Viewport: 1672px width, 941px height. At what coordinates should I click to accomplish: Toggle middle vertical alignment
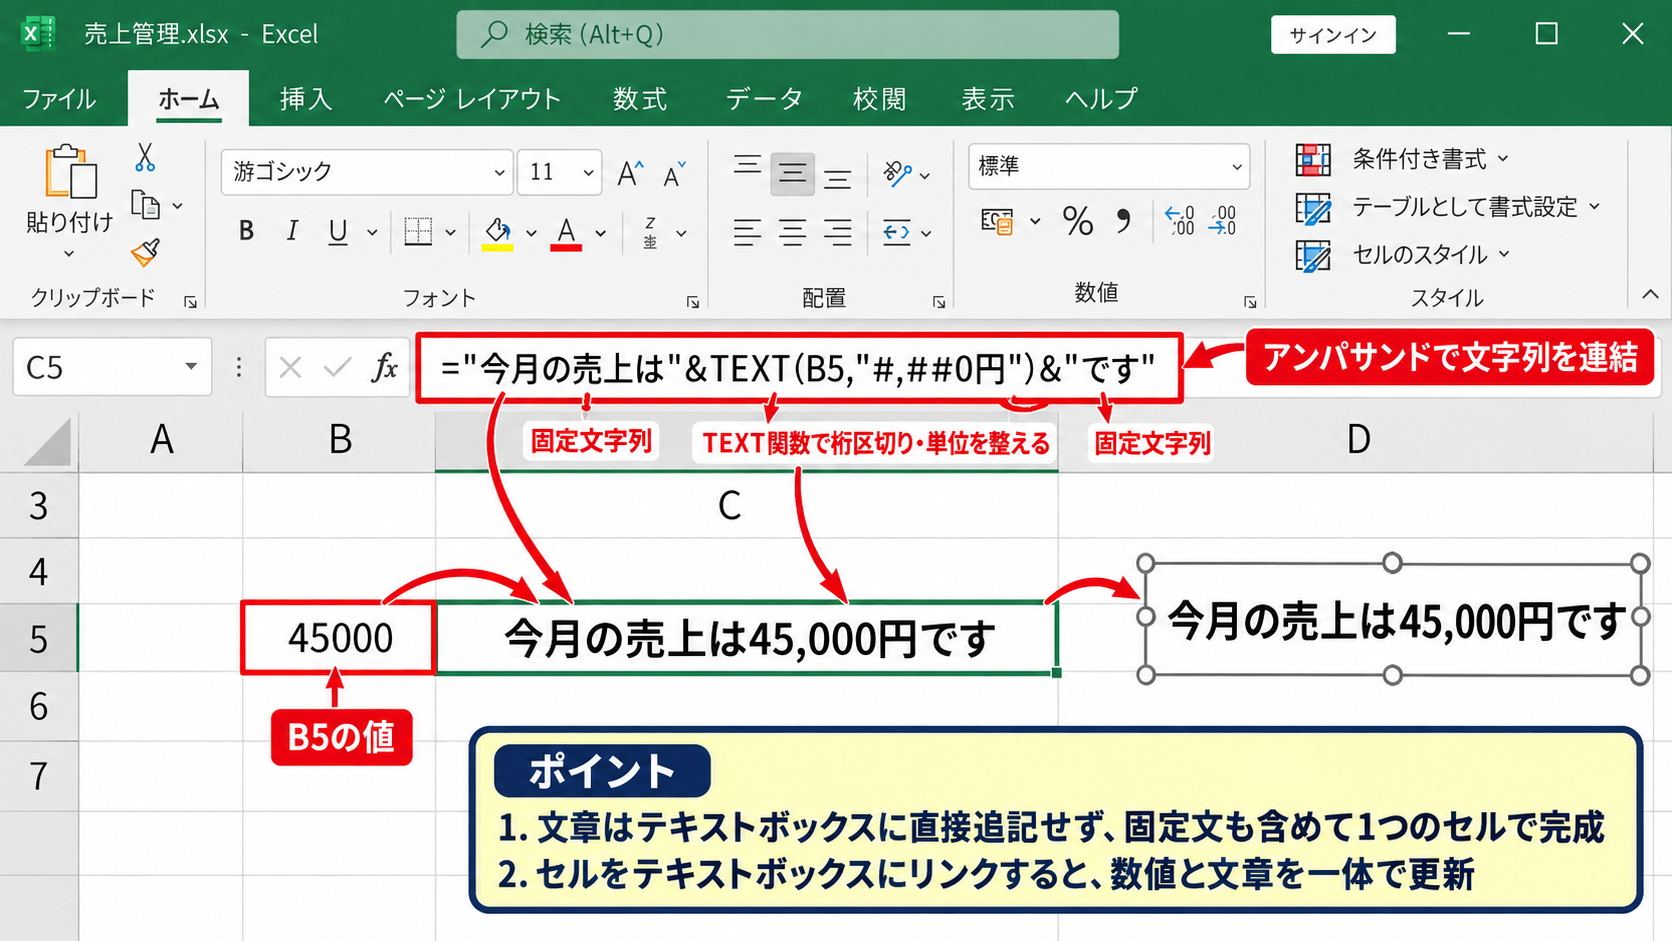click(792, 174)
